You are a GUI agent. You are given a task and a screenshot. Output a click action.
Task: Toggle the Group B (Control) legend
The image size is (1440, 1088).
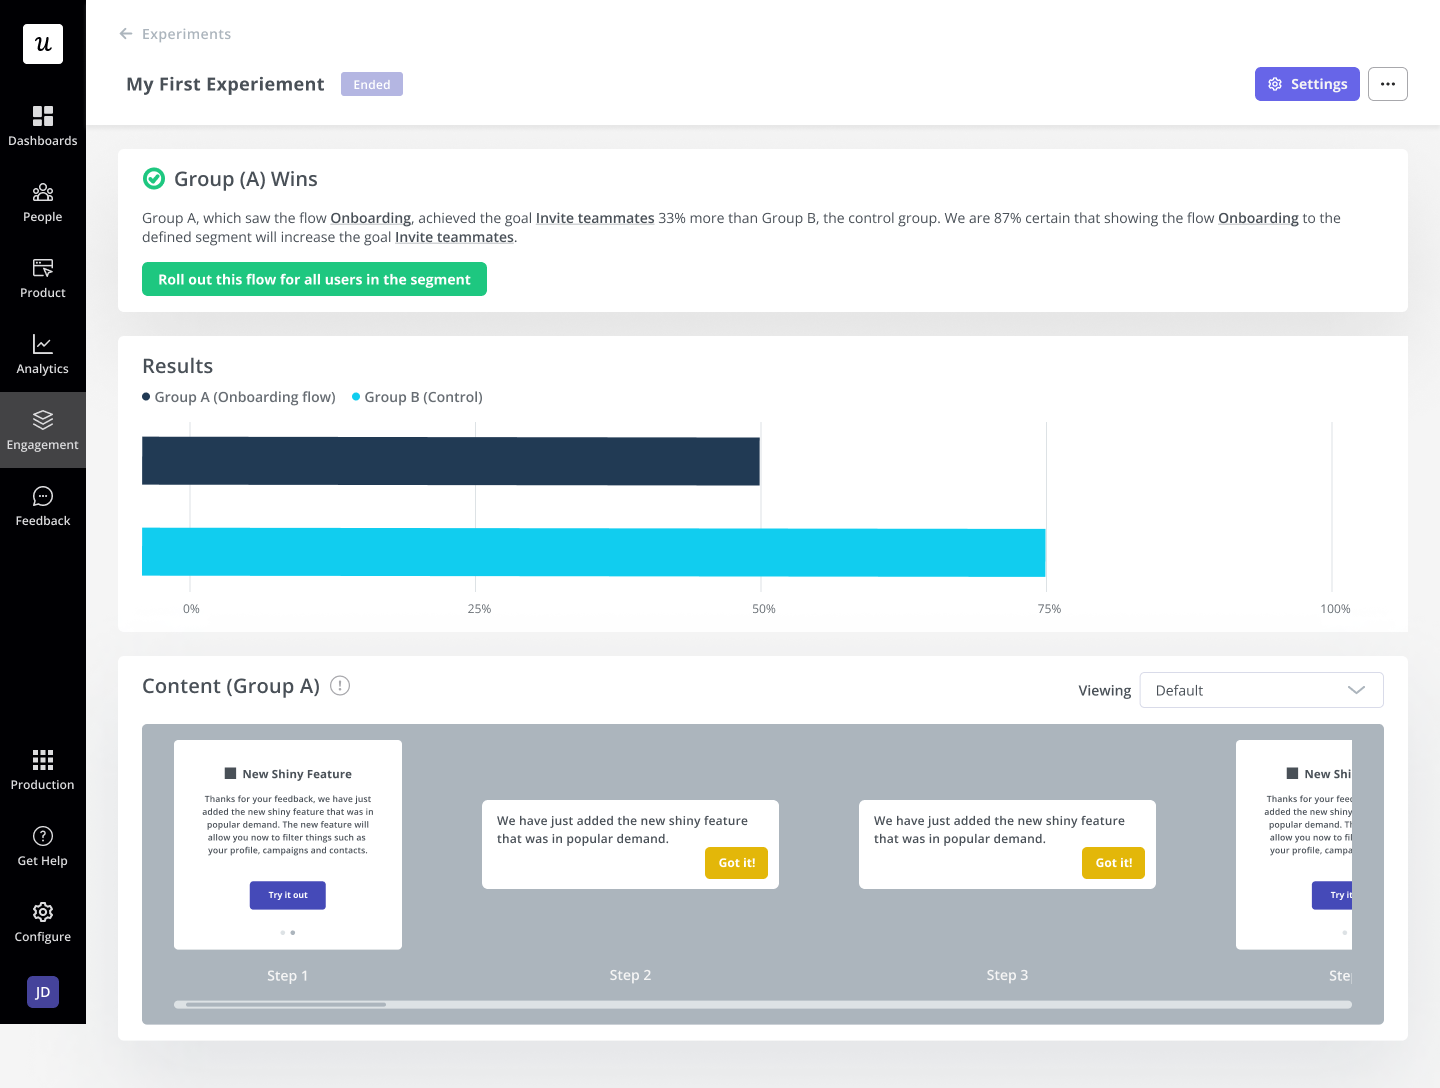(x=416, y=396)
